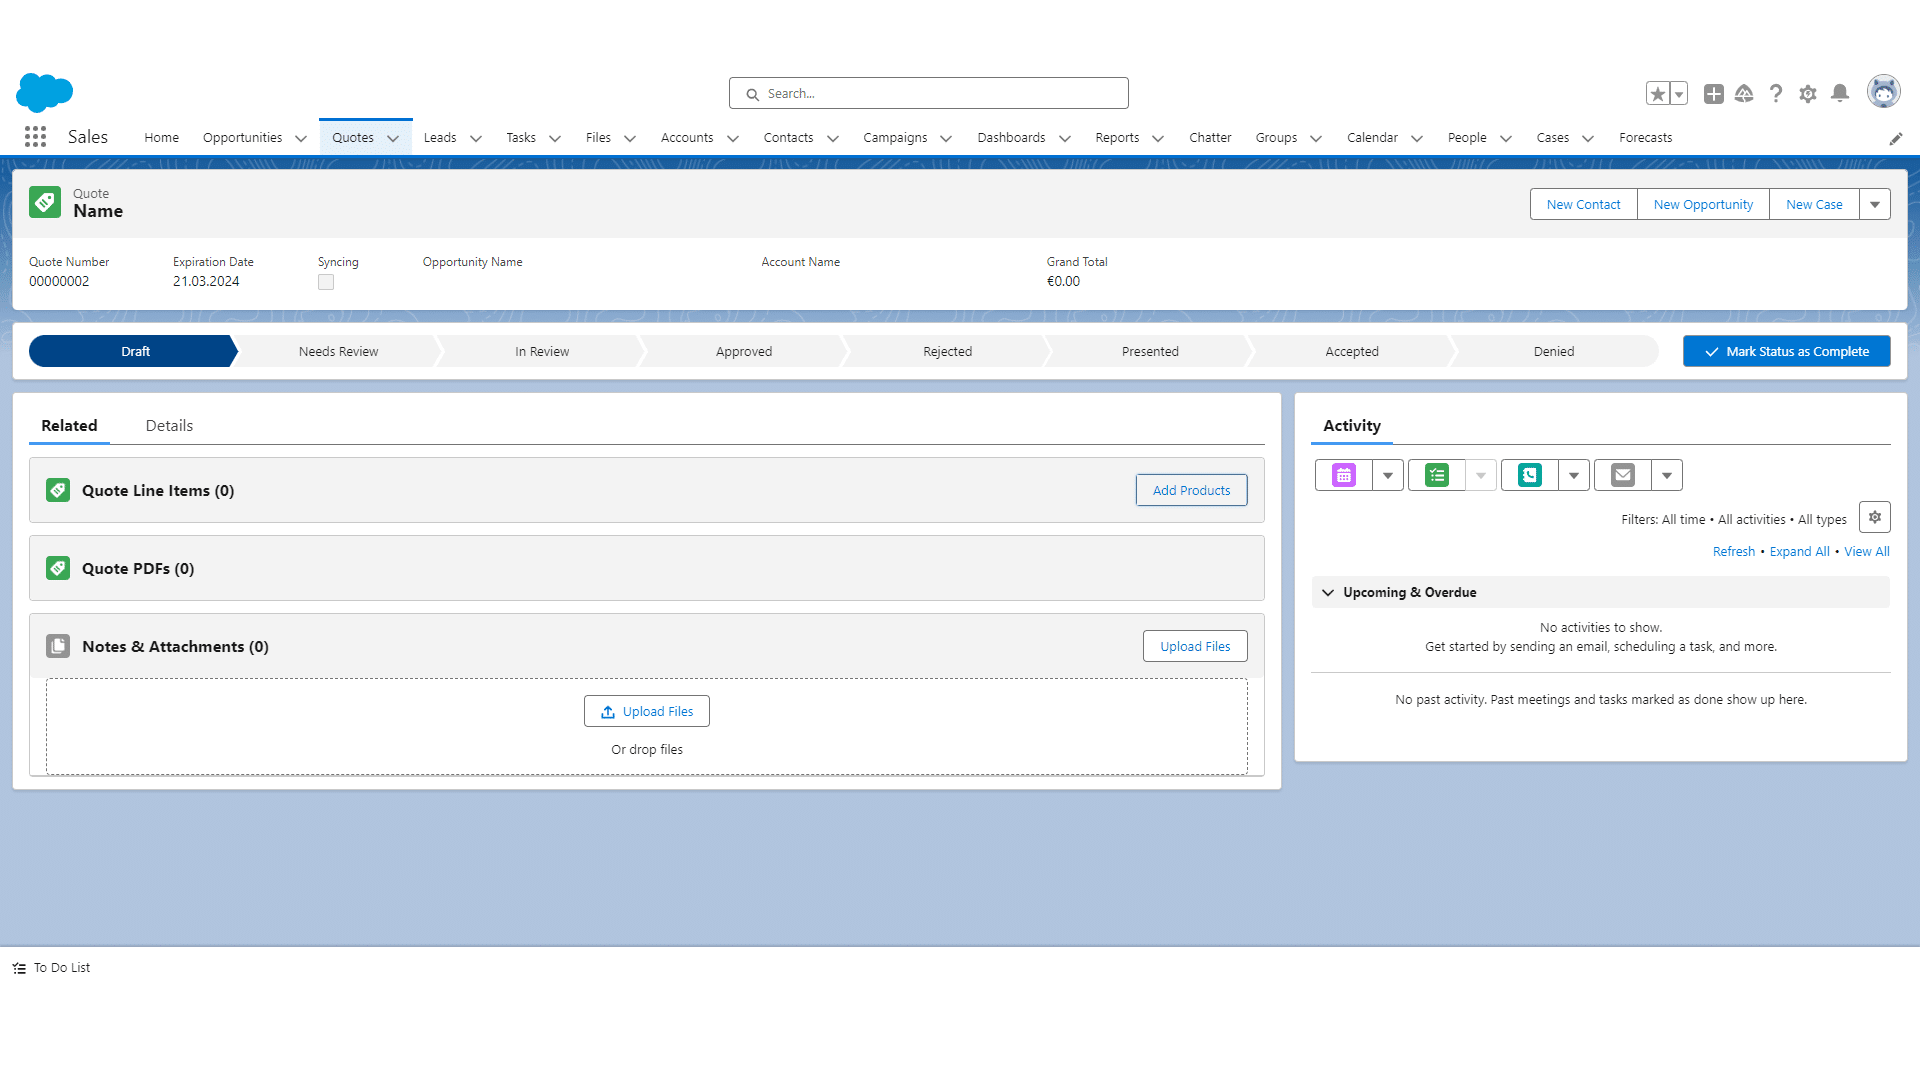The image size is (1920, 1080).
Task: Open the Trailhead guidance icon
Action: click(1744, 93)
